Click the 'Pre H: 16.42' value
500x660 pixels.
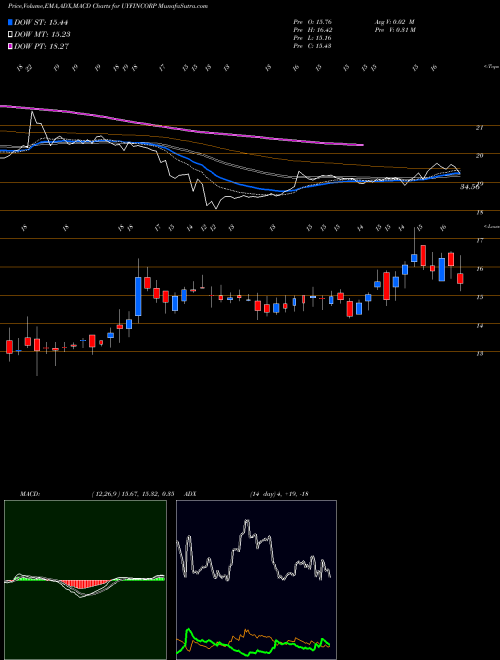pyautogui.click(x=312, y=30)
